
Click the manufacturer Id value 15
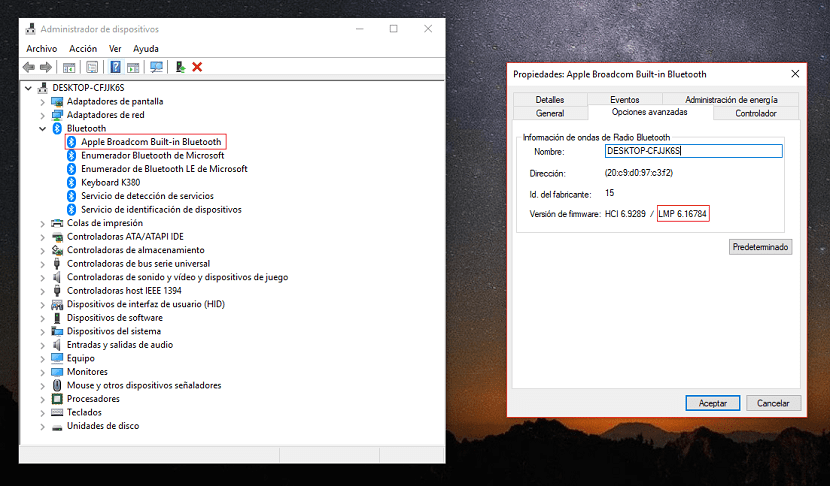coord(609,193)
